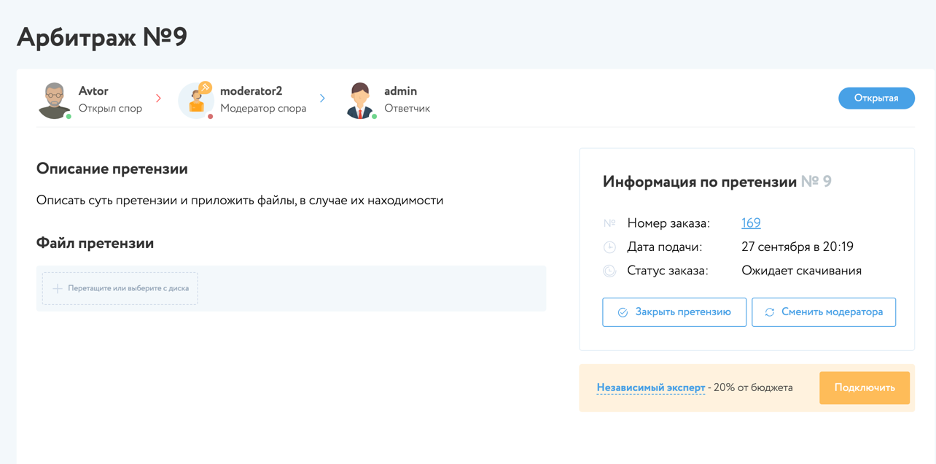This screenshot has width=936, height=464.
Task: Open order number 169 link
Action: coord(751,223)
